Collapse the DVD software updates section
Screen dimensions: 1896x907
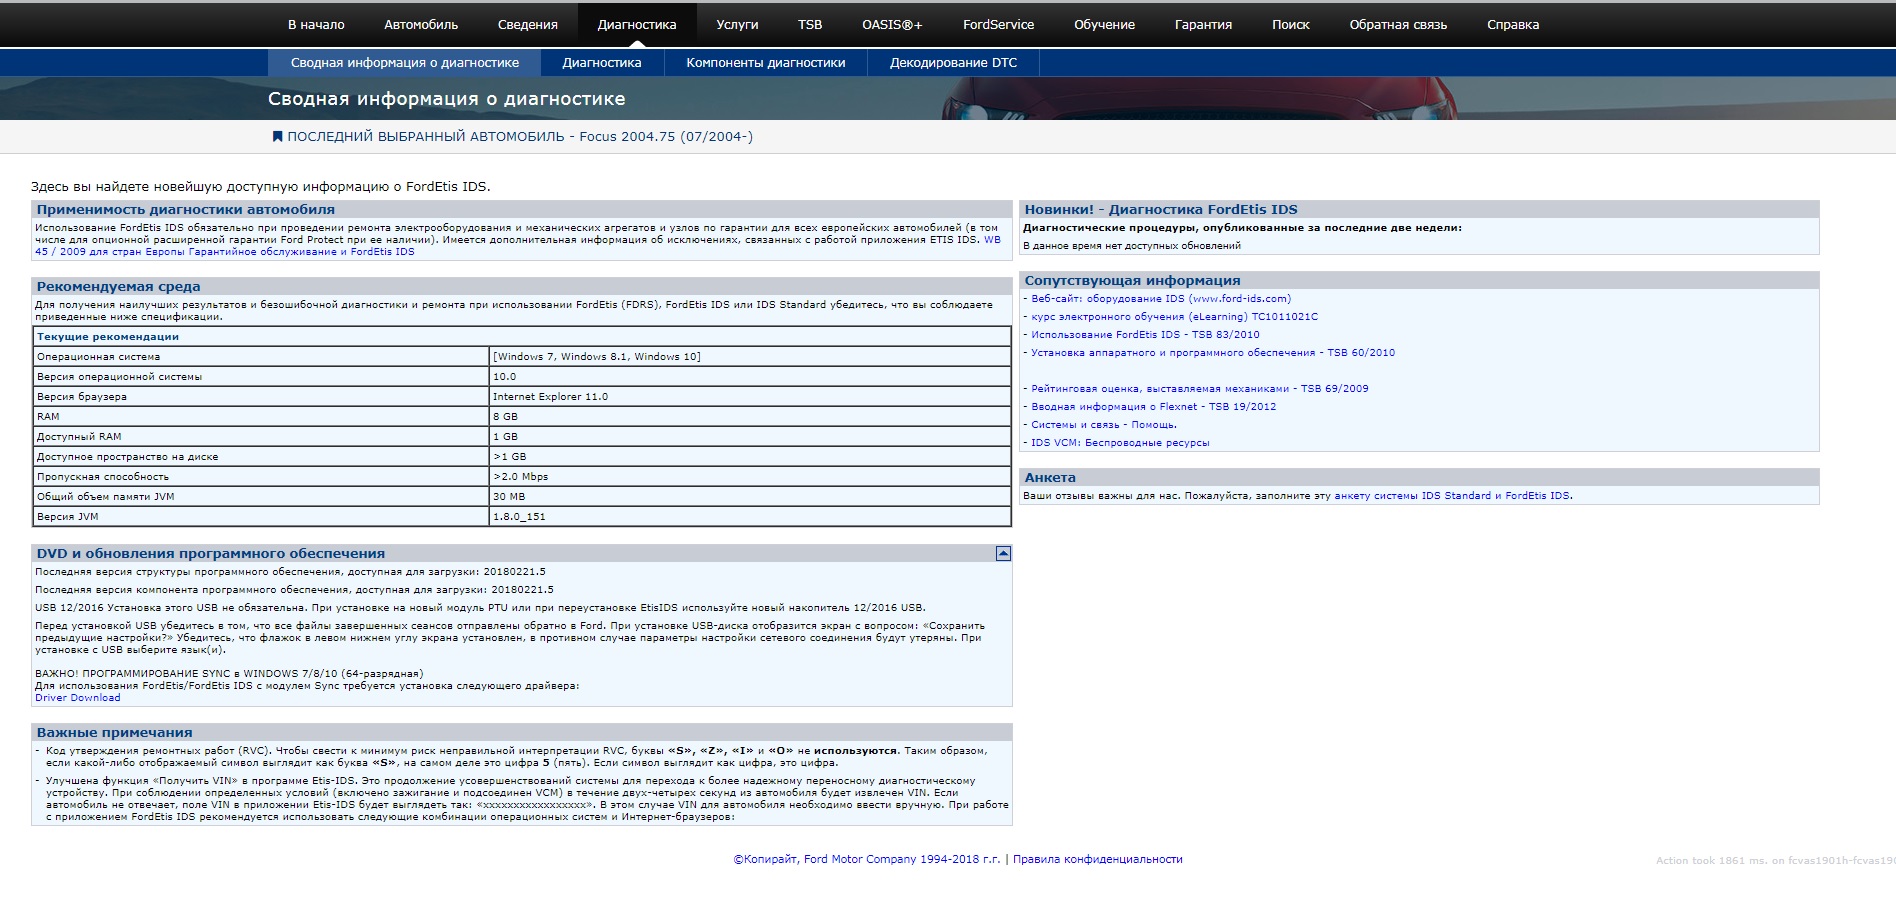[x=1003, y=553]
